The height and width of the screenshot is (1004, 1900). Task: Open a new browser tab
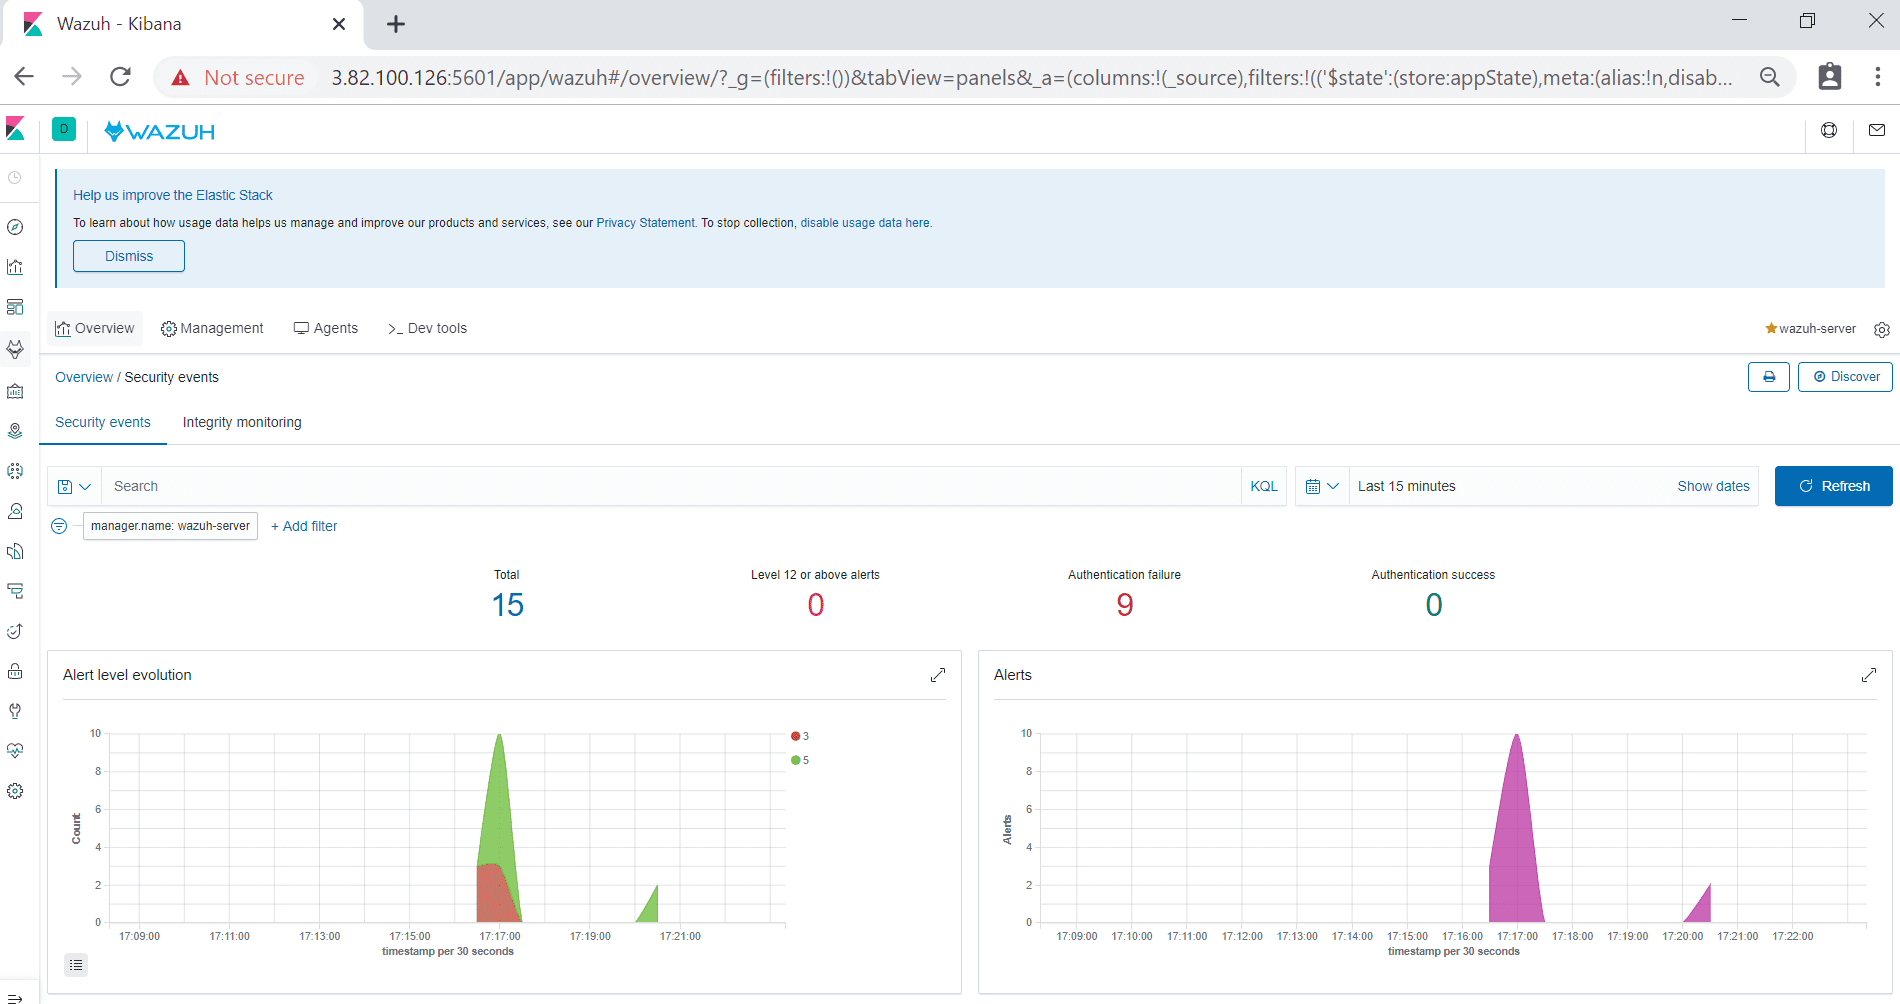click(x=396, y=24)
